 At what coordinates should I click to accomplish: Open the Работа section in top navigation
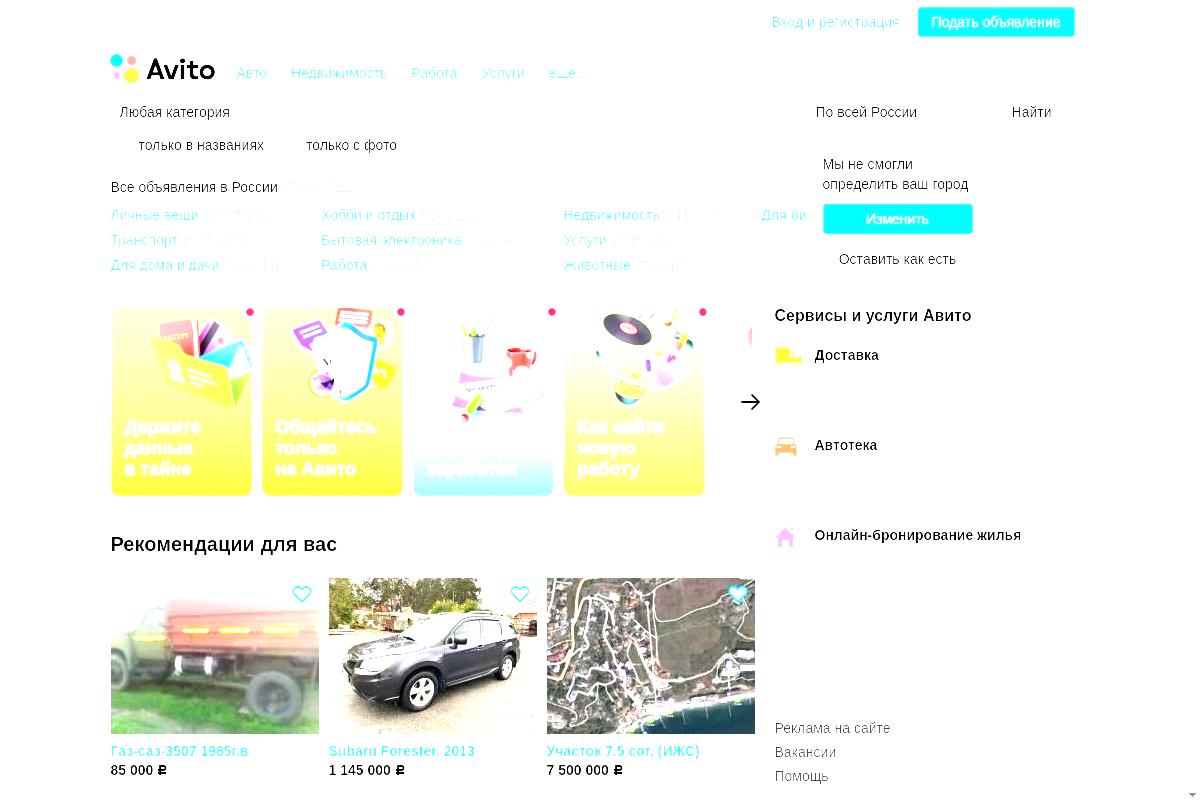[434, 73]
